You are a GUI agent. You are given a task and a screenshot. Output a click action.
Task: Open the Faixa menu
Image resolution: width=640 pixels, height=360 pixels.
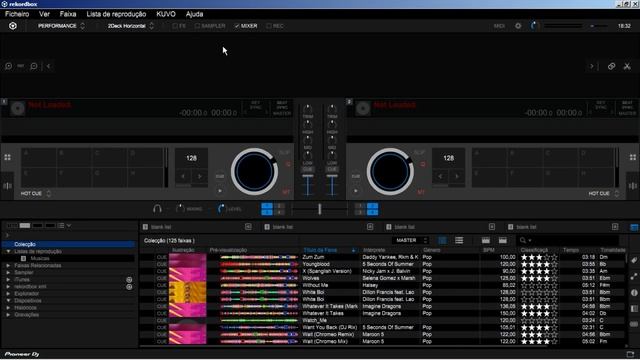[68, 14]
